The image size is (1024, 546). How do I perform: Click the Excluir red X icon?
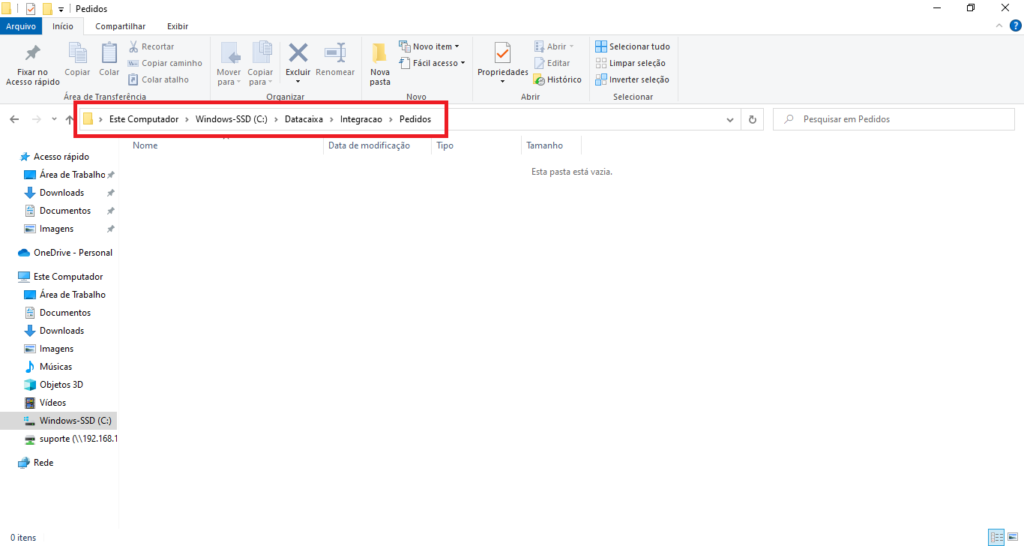pyautogui.click(x=298, y=53)
